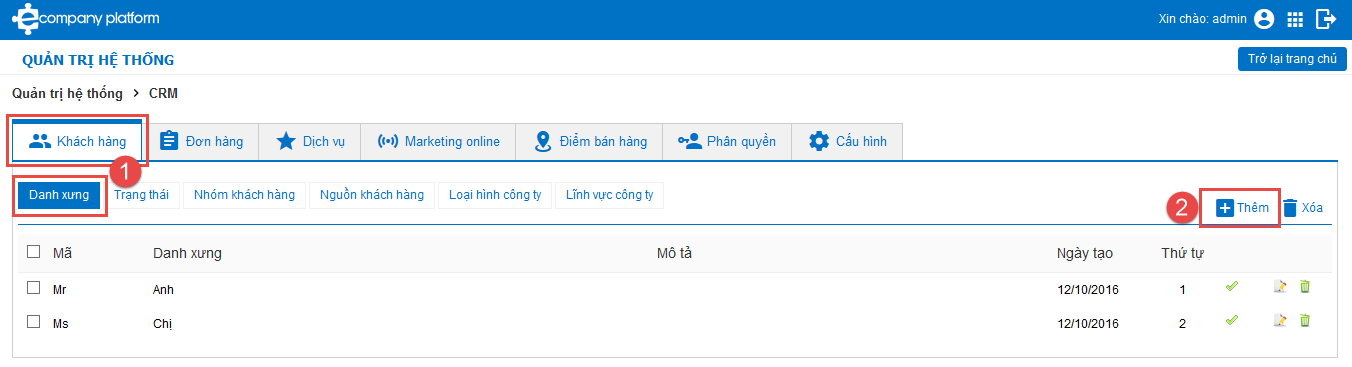Click the Thứ tự column header
Screen dimensions: 1352x367
[x=1182, y=253]
